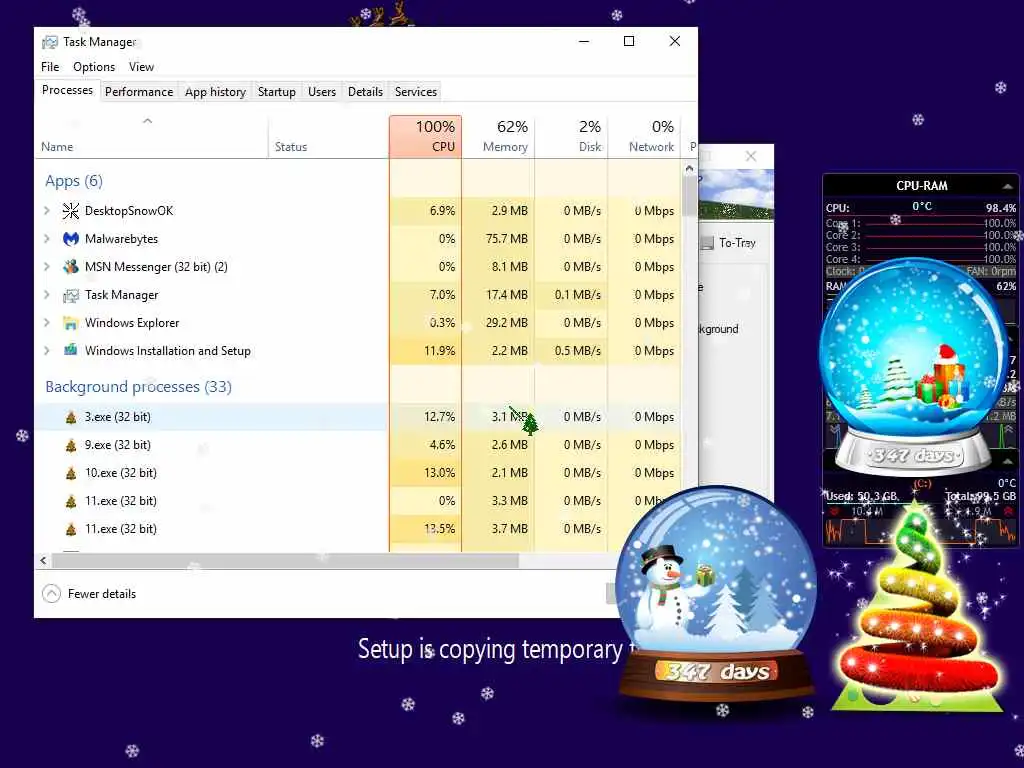Switch to the Users tab

(x=322, y=92)
